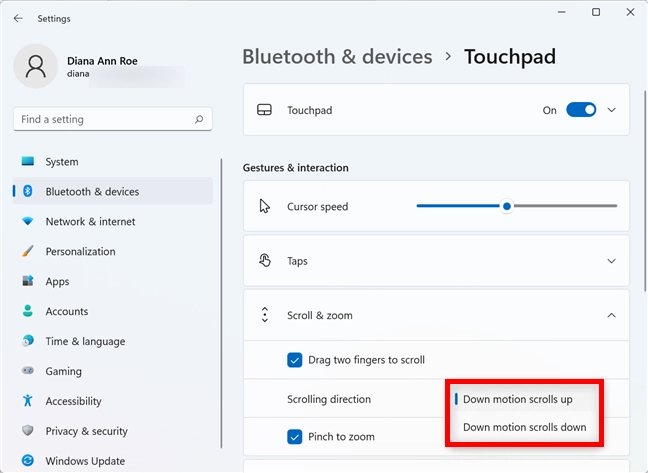Uncheck Drag two fingers to scroll
The image size is (648, 473).
pos(295,360)
